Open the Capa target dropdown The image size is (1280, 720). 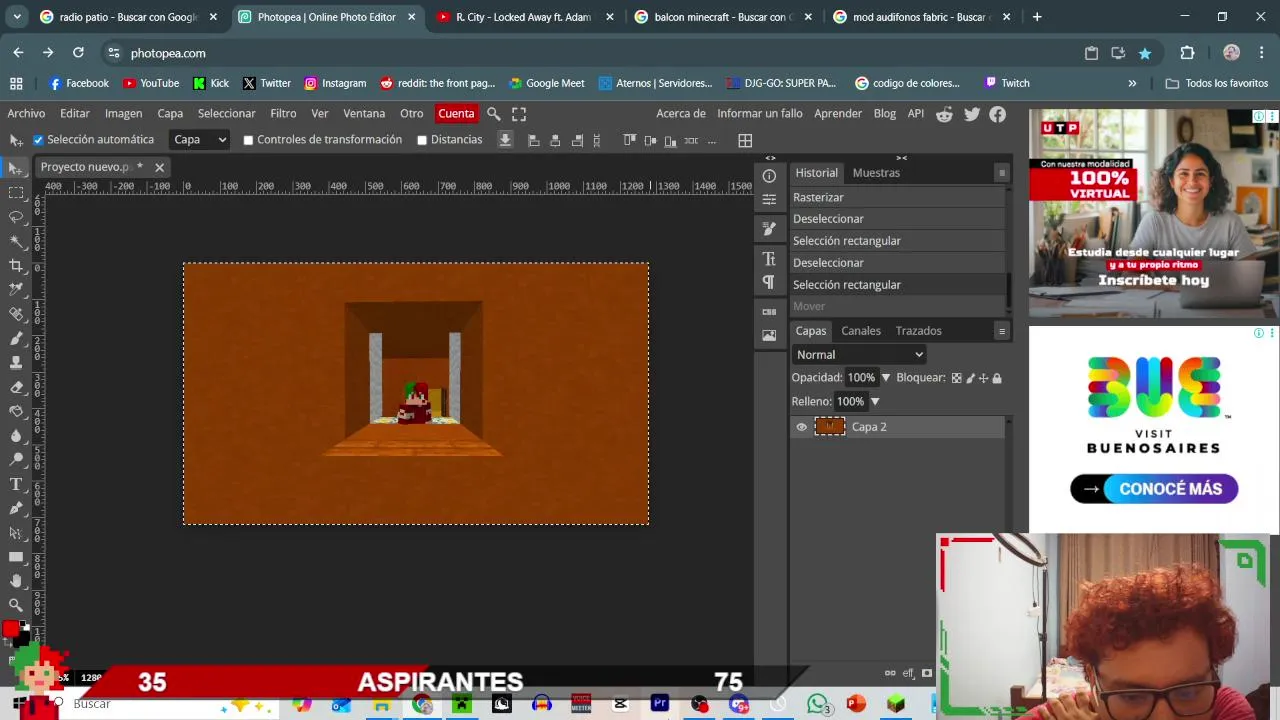200,140
